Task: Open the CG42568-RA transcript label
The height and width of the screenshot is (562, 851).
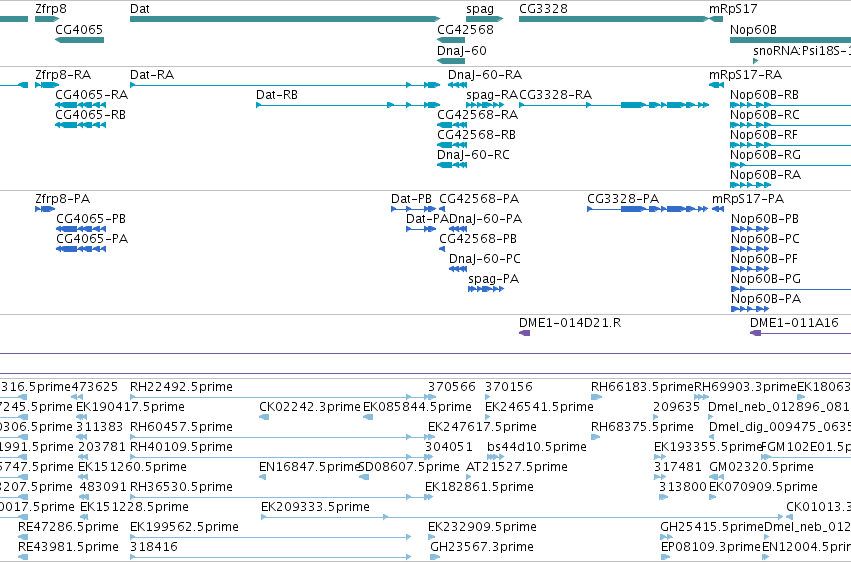Action: click(x=478, y=114)
